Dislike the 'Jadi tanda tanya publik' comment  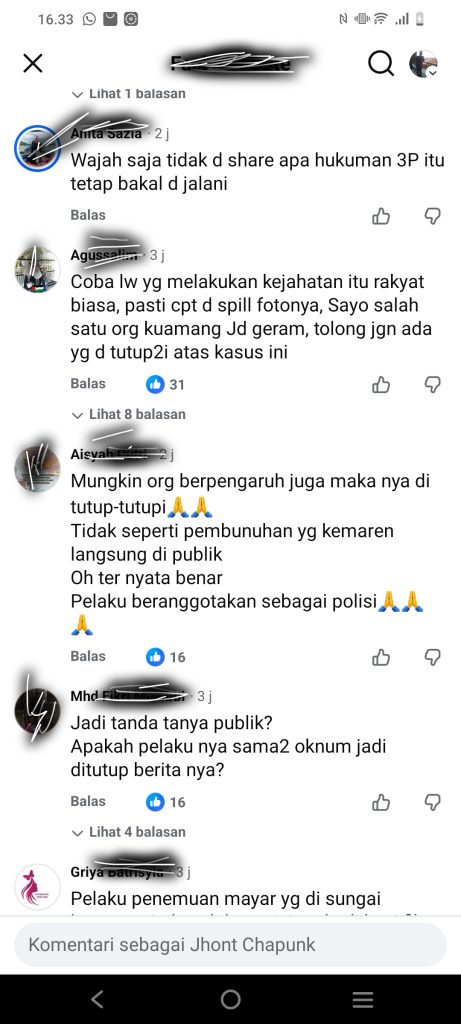[x=432, y=802]
